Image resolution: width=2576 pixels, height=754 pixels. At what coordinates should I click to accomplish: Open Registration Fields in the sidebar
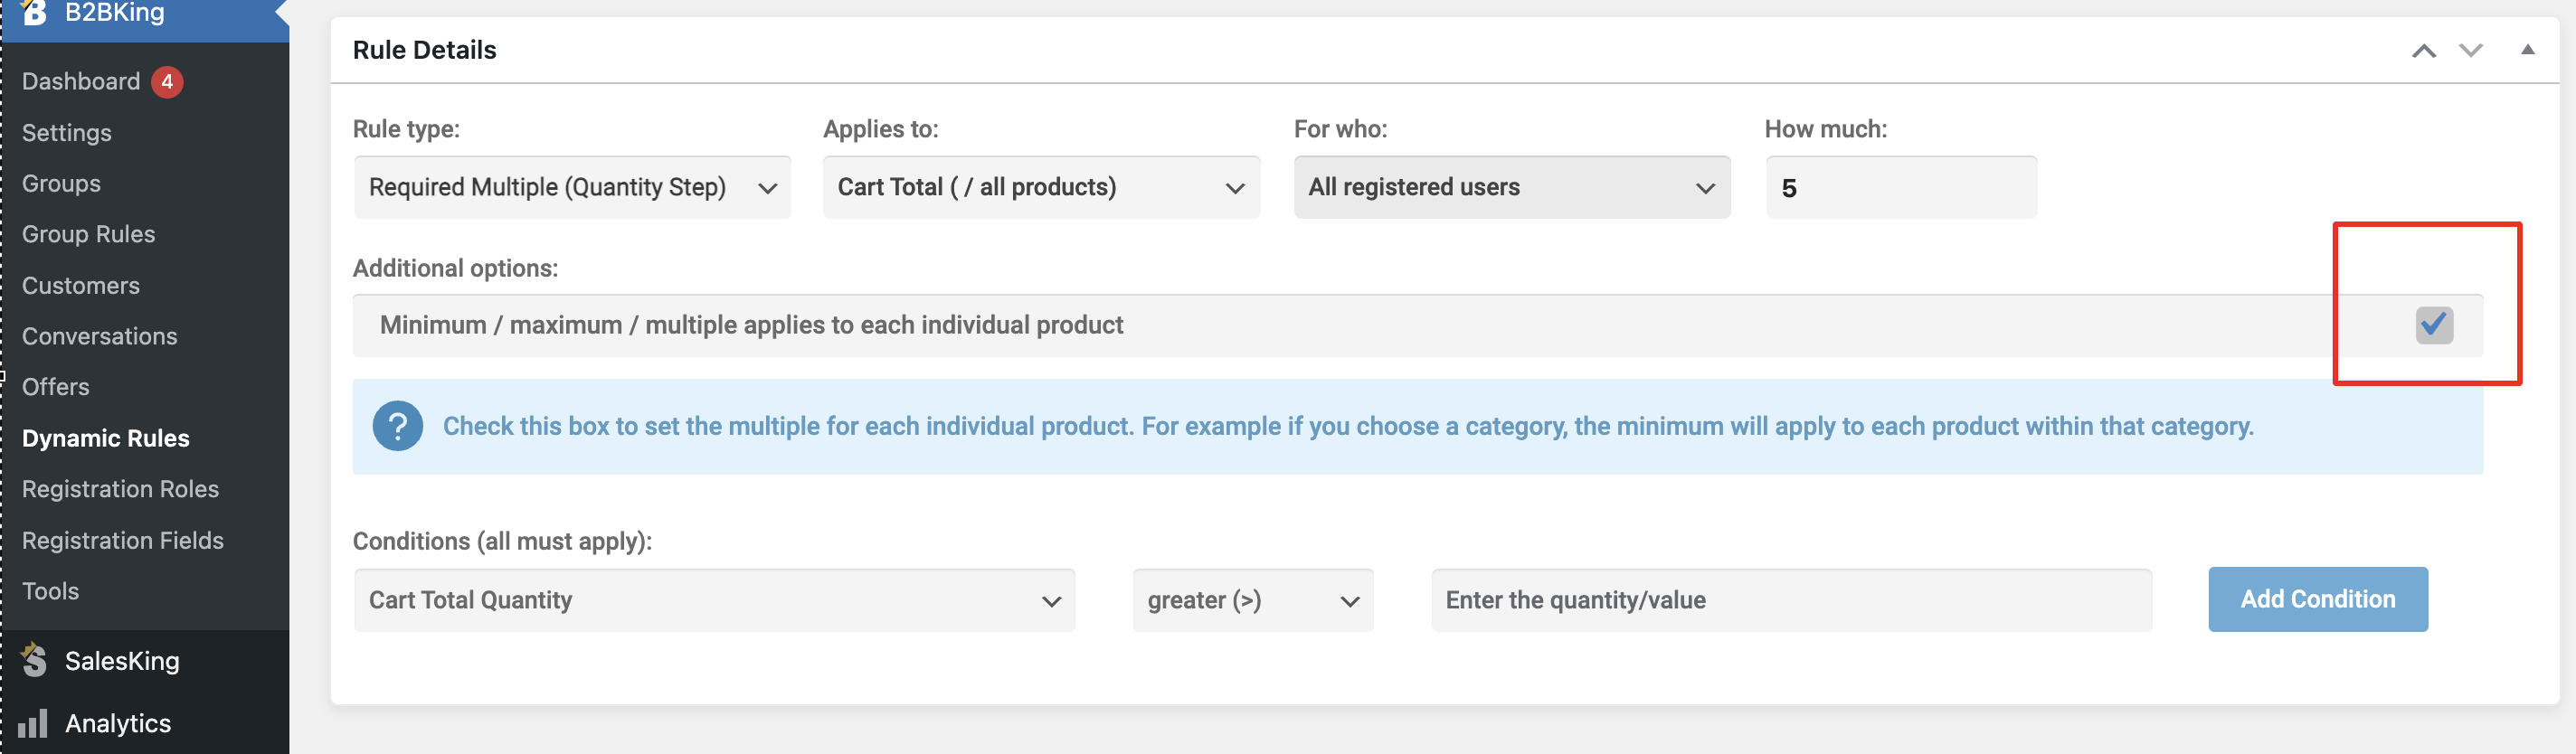(x=123, y=541)
